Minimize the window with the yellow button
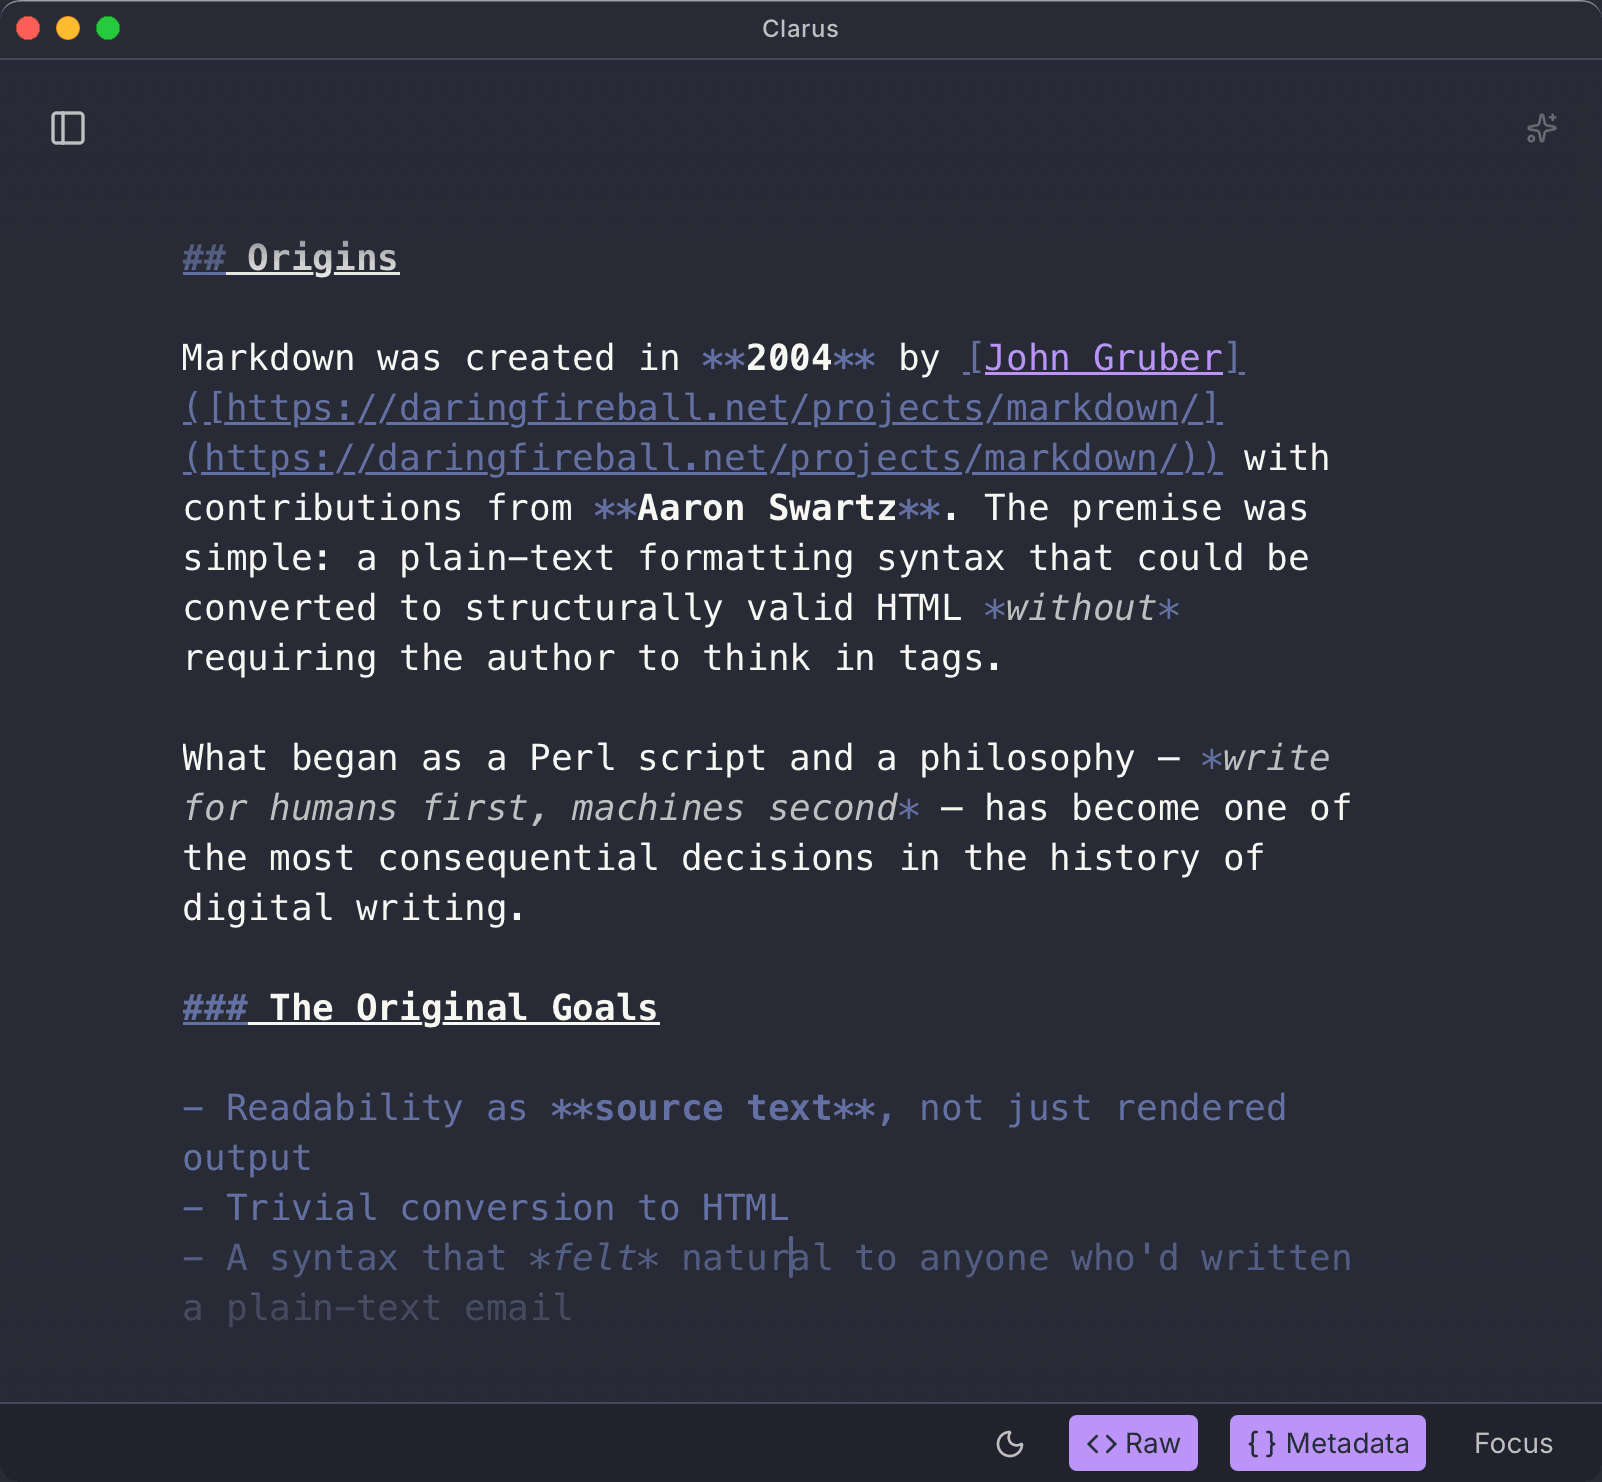Image resolution: width=1602 pixels, height=1482 pixels. (x=68, y=28)
